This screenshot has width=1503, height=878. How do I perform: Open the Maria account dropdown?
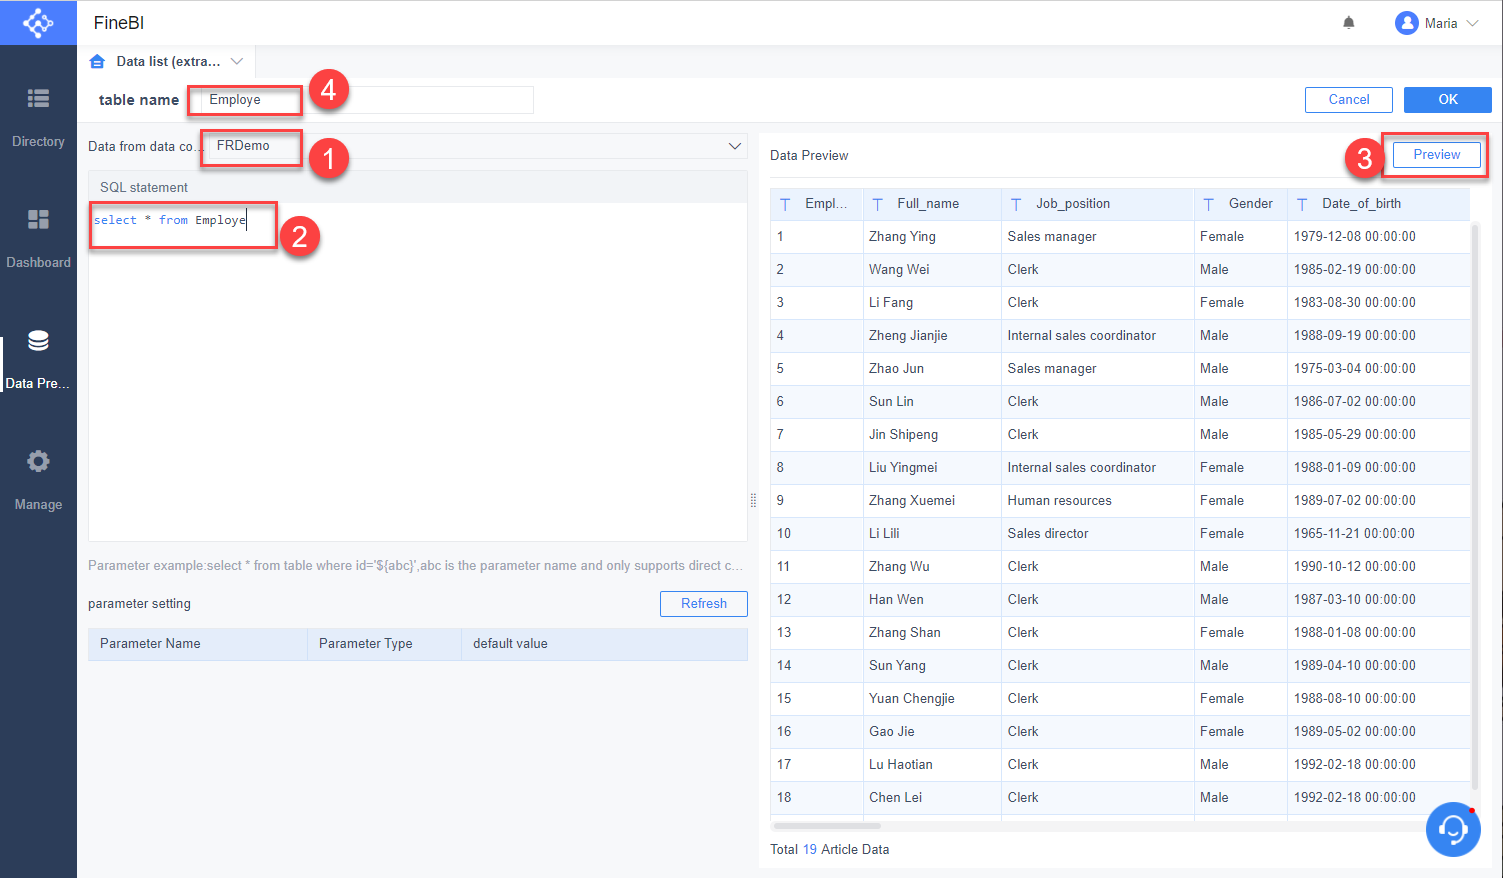1437,22
